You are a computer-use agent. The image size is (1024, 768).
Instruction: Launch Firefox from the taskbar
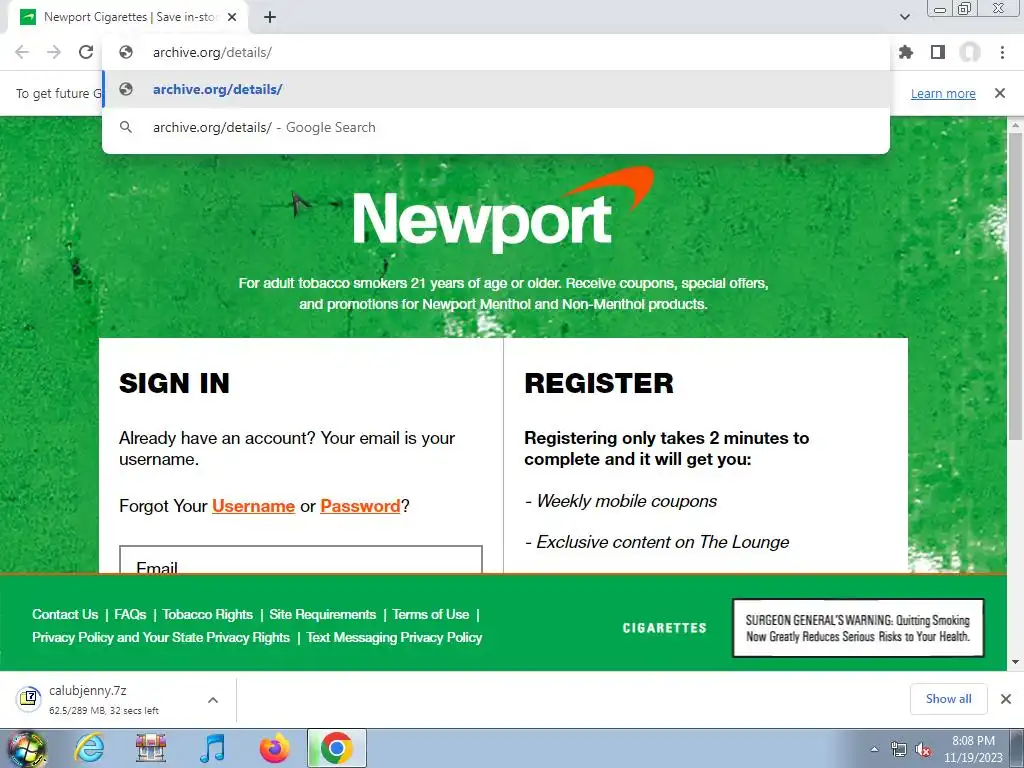click(275, 748)
